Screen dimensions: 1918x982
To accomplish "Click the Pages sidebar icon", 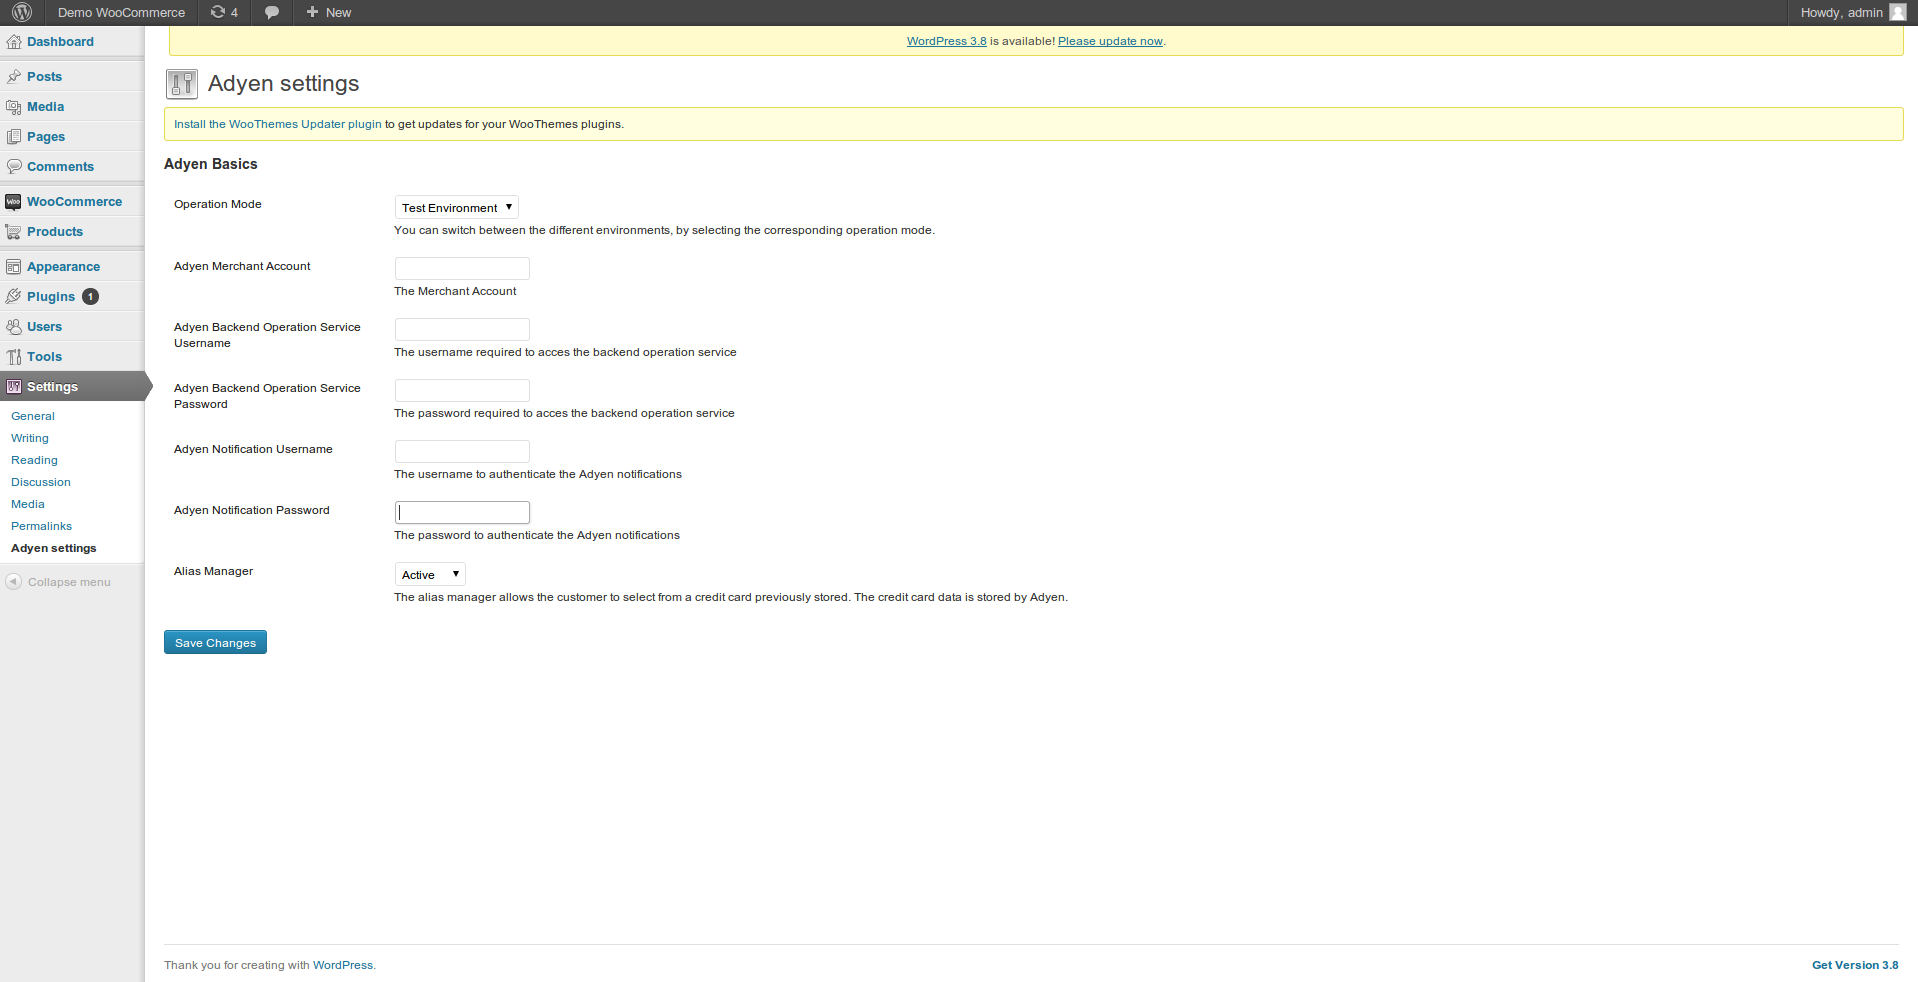I will (x=14, y=137).
